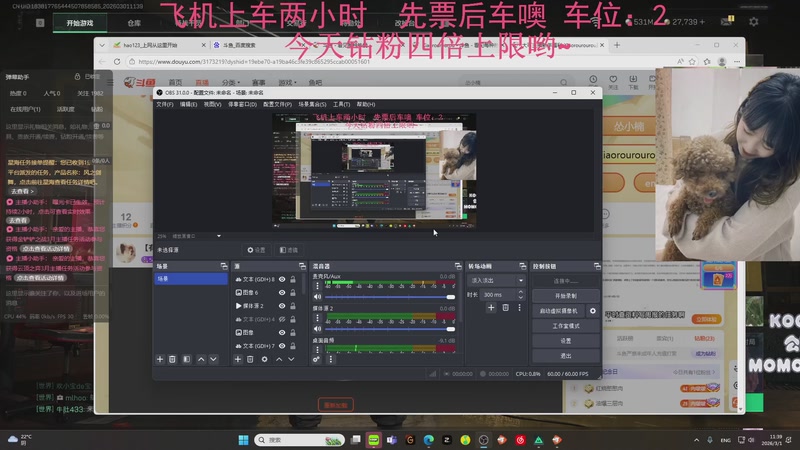The image size is (800, 450).
Task: Mute the 媒体源 2 speaker icon
Action: [x=317, y=329]
